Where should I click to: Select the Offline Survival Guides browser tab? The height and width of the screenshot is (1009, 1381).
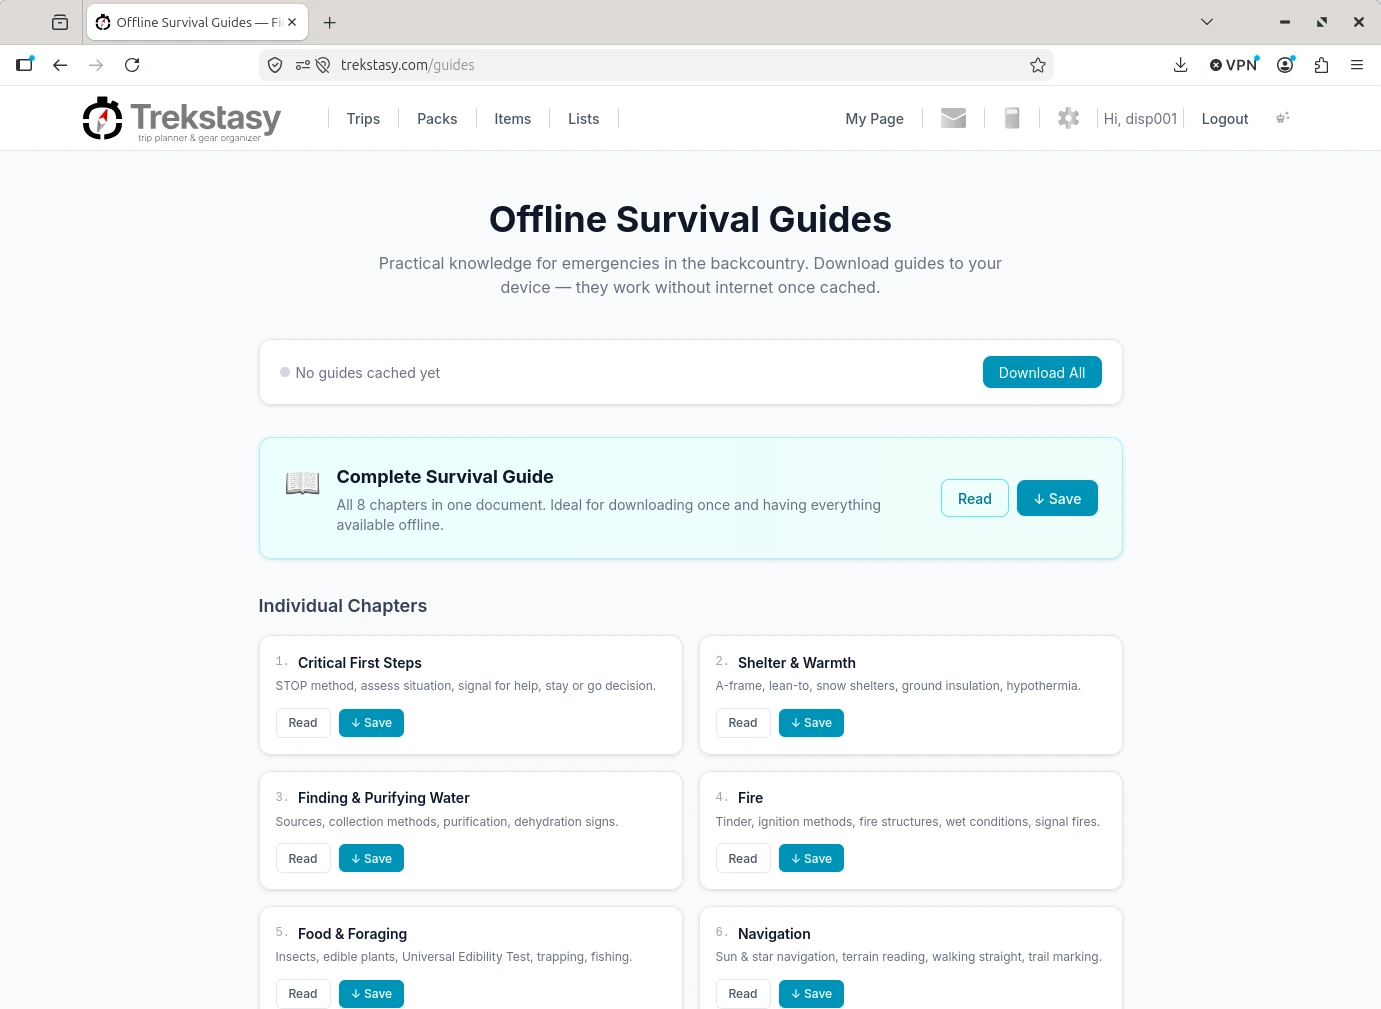(198, 22)
